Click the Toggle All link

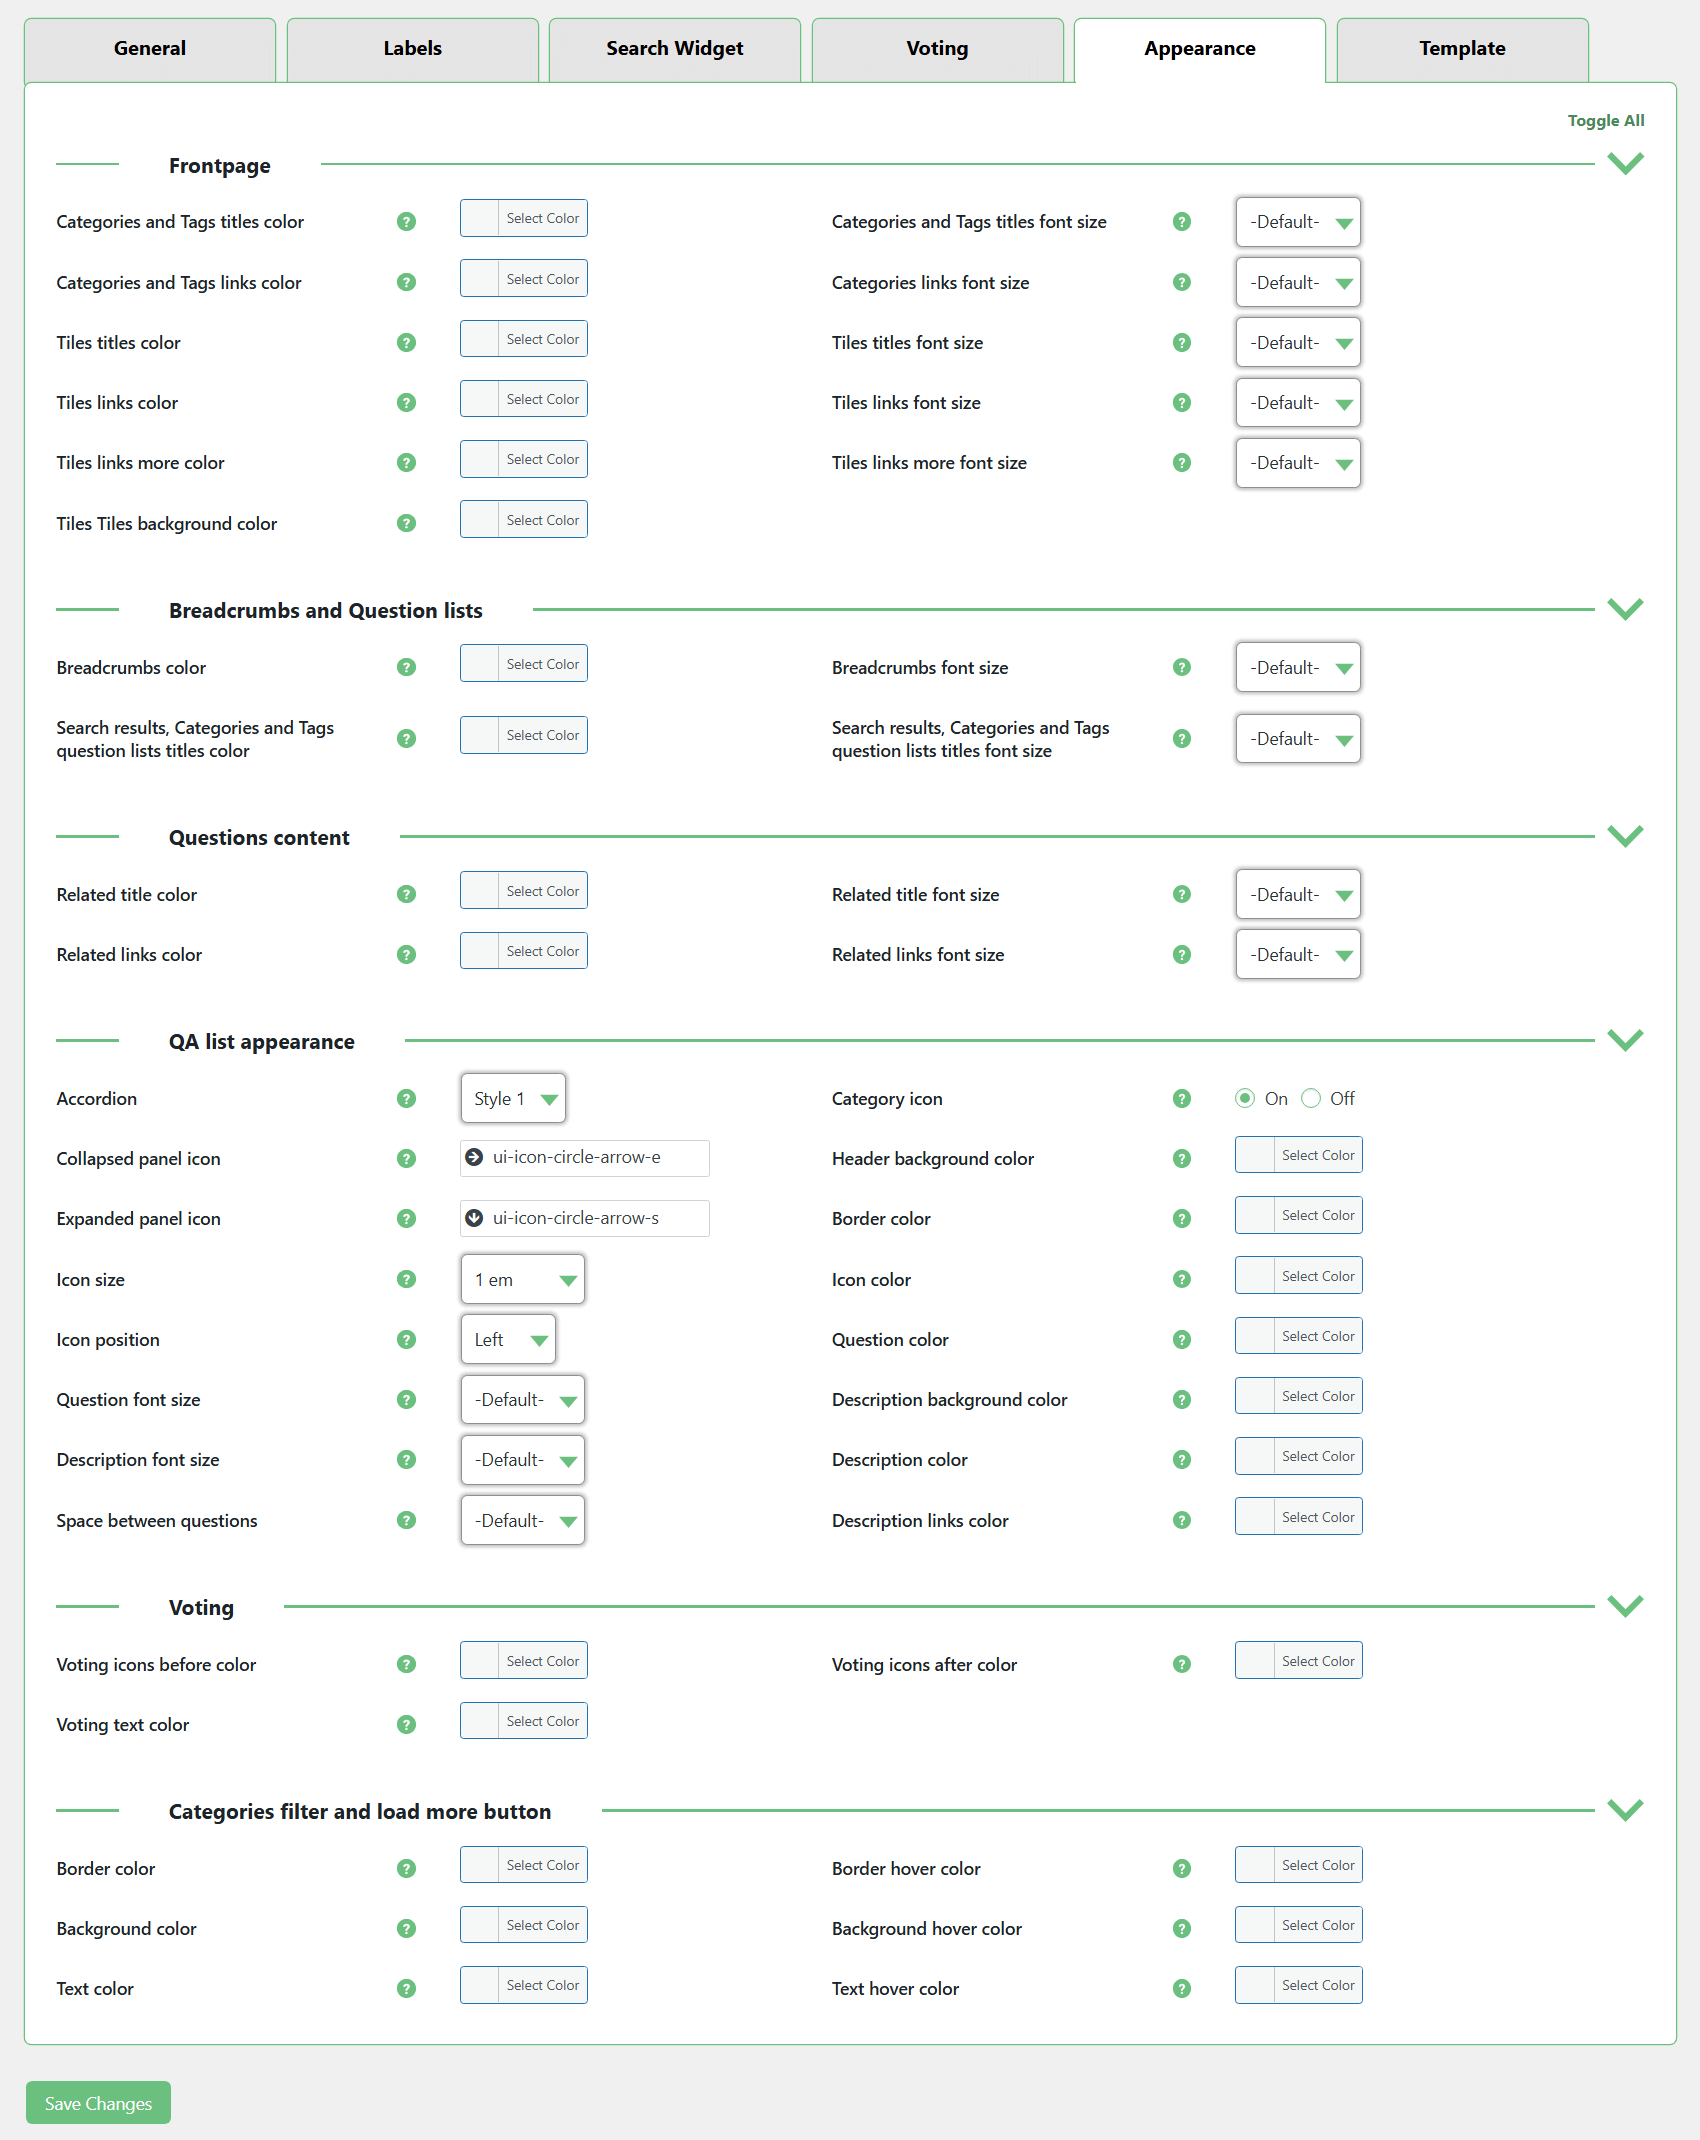[1605, 121]
